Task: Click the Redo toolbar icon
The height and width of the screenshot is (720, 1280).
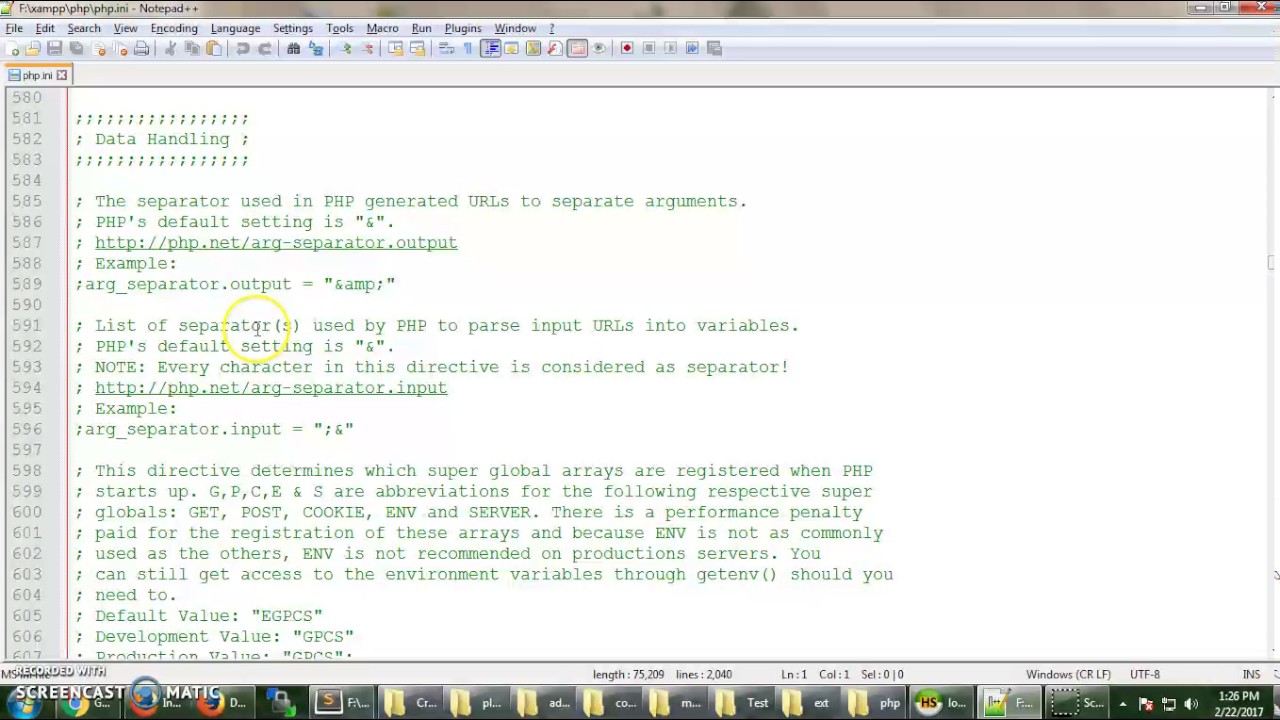Action: coord(265,48)
